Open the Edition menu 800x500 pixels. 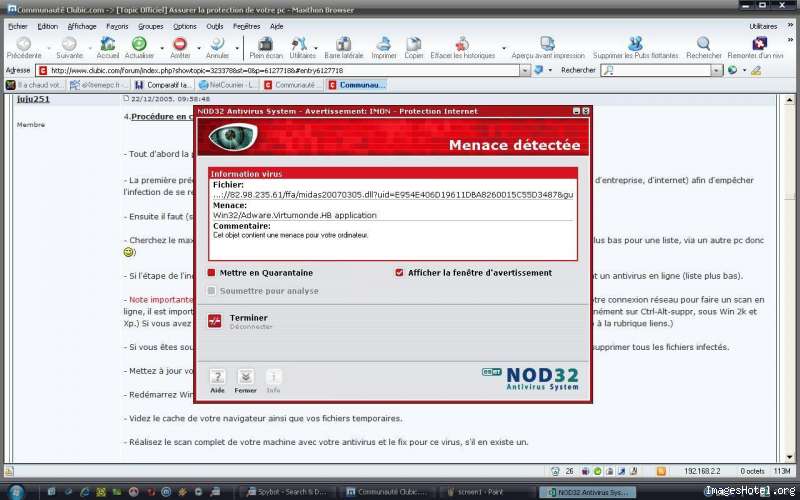[x=47, y=26]
